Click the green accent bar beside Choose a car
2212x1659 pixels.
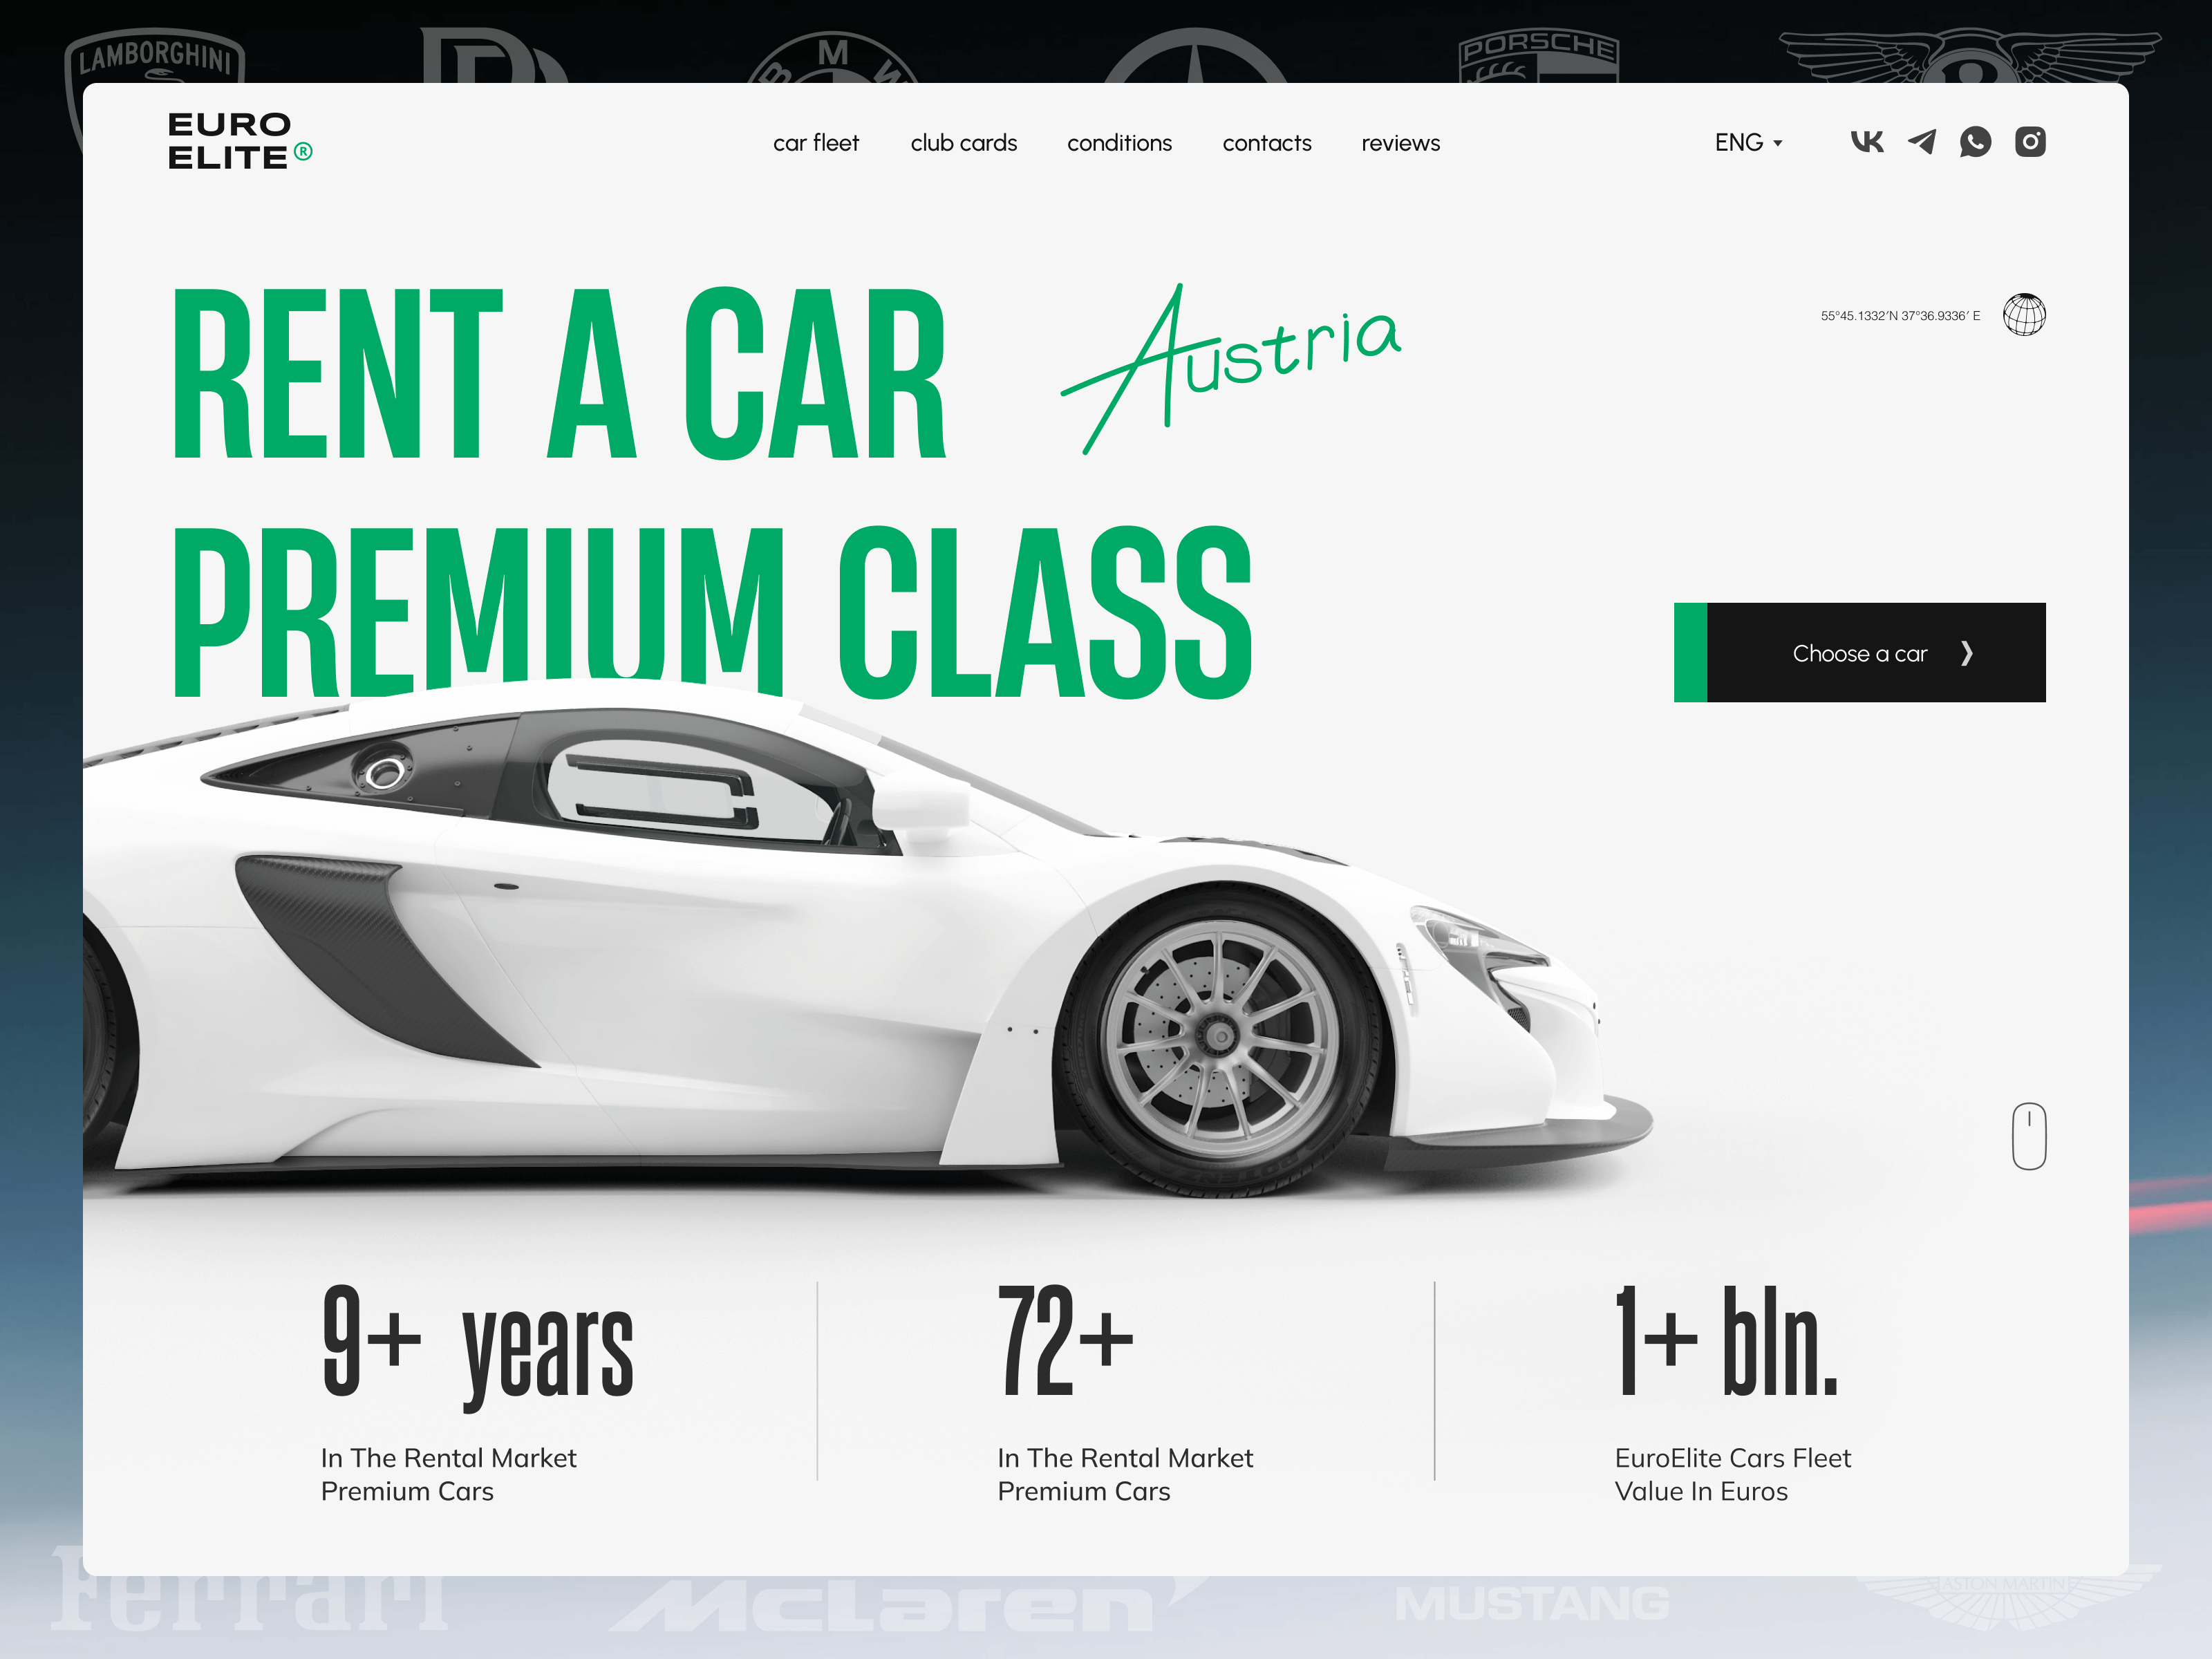point(1690,652)
